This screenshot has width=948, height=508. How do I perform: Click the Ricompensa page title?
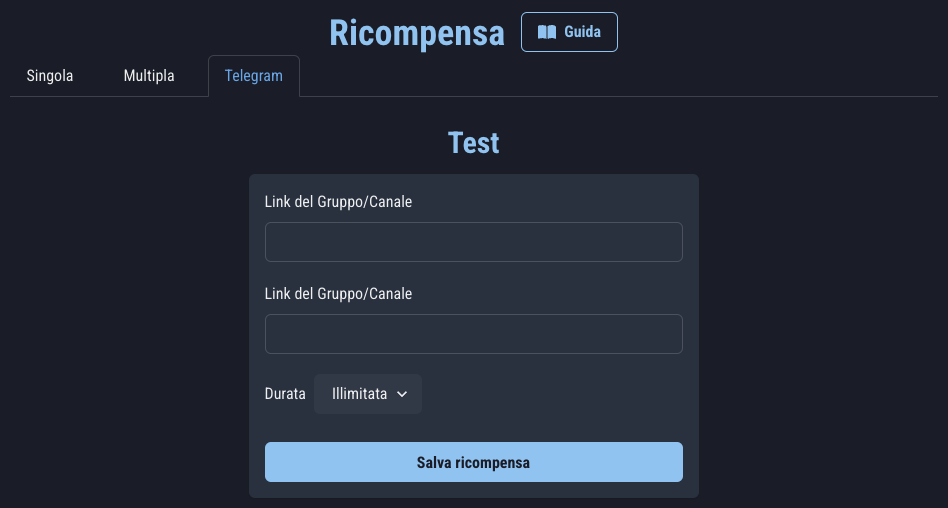point(417,33)
